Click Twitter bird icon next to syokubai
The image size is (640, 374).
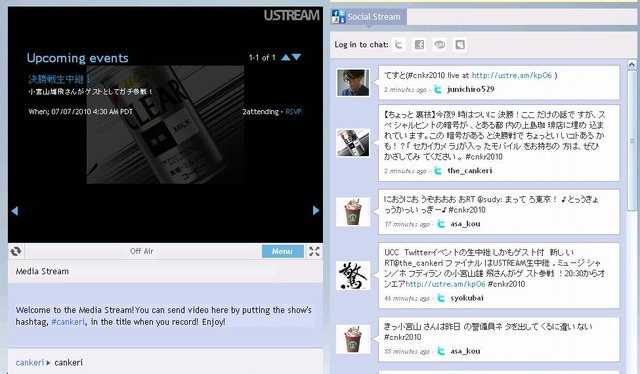tap(441, 298)
